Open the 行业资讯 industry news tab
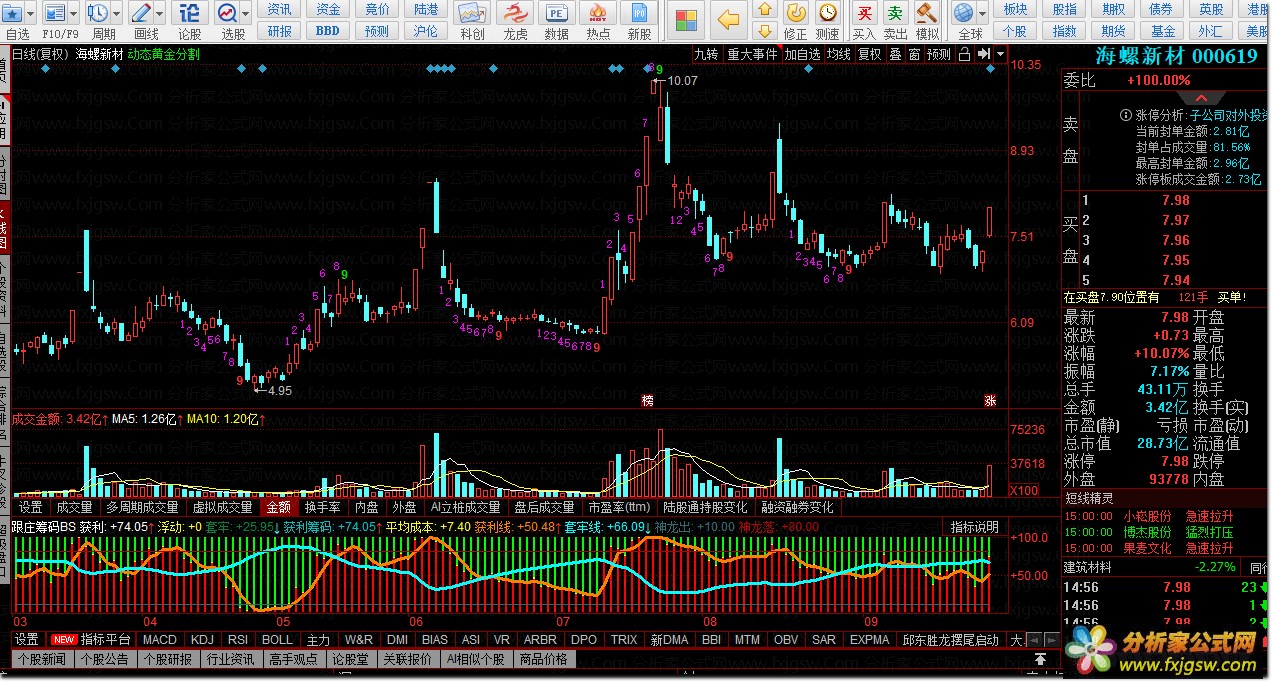This screenshot has width=1273, height=682. [230, 659]
